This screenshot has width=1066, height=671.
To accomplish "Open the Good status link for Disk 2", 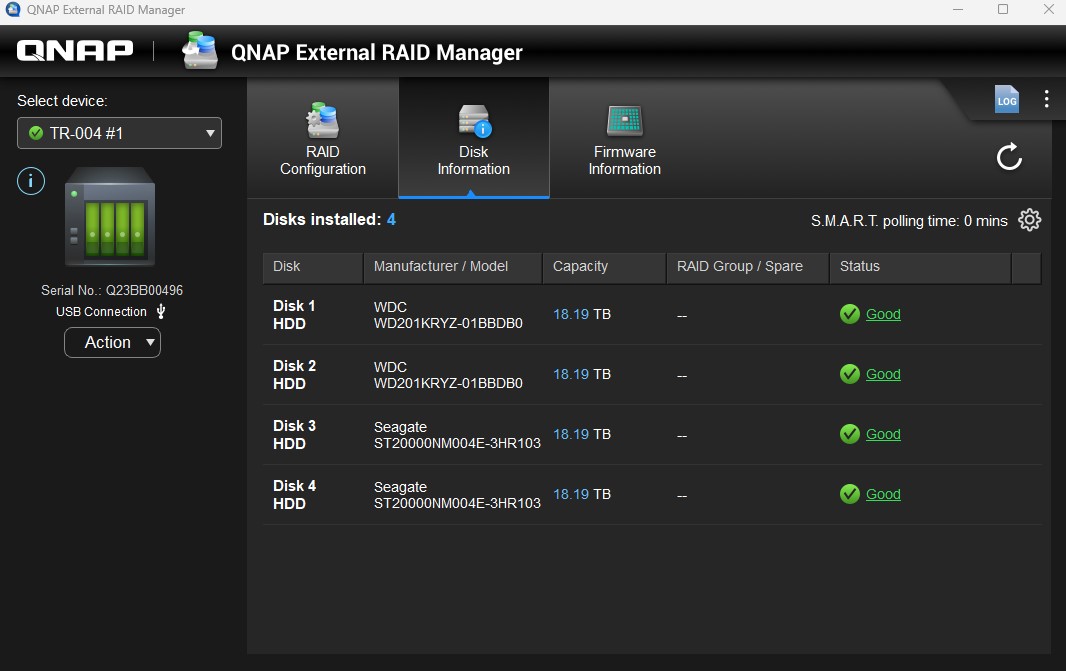I will 883,374.
